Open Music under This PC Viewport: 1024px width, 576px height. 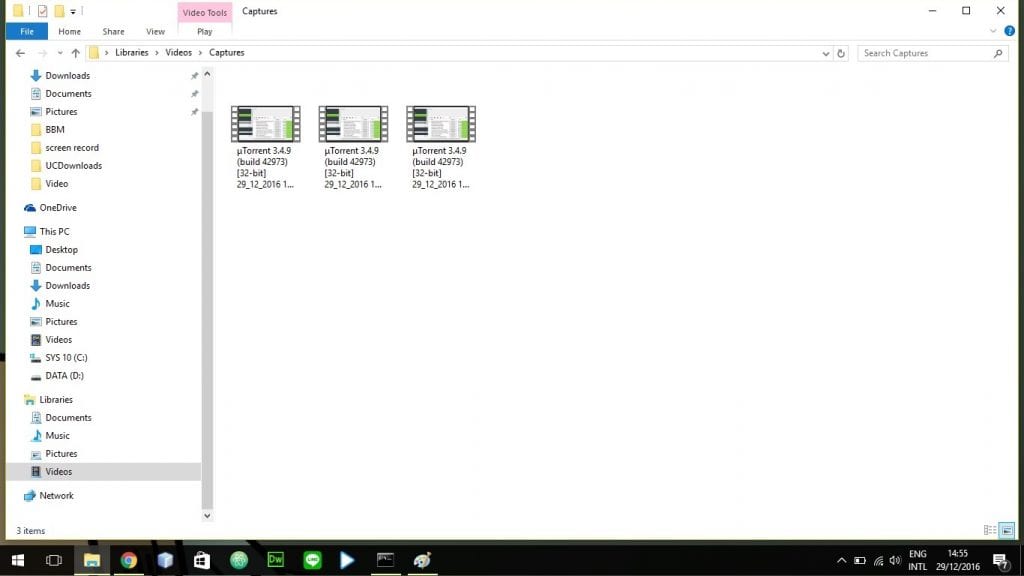[57, 304]
